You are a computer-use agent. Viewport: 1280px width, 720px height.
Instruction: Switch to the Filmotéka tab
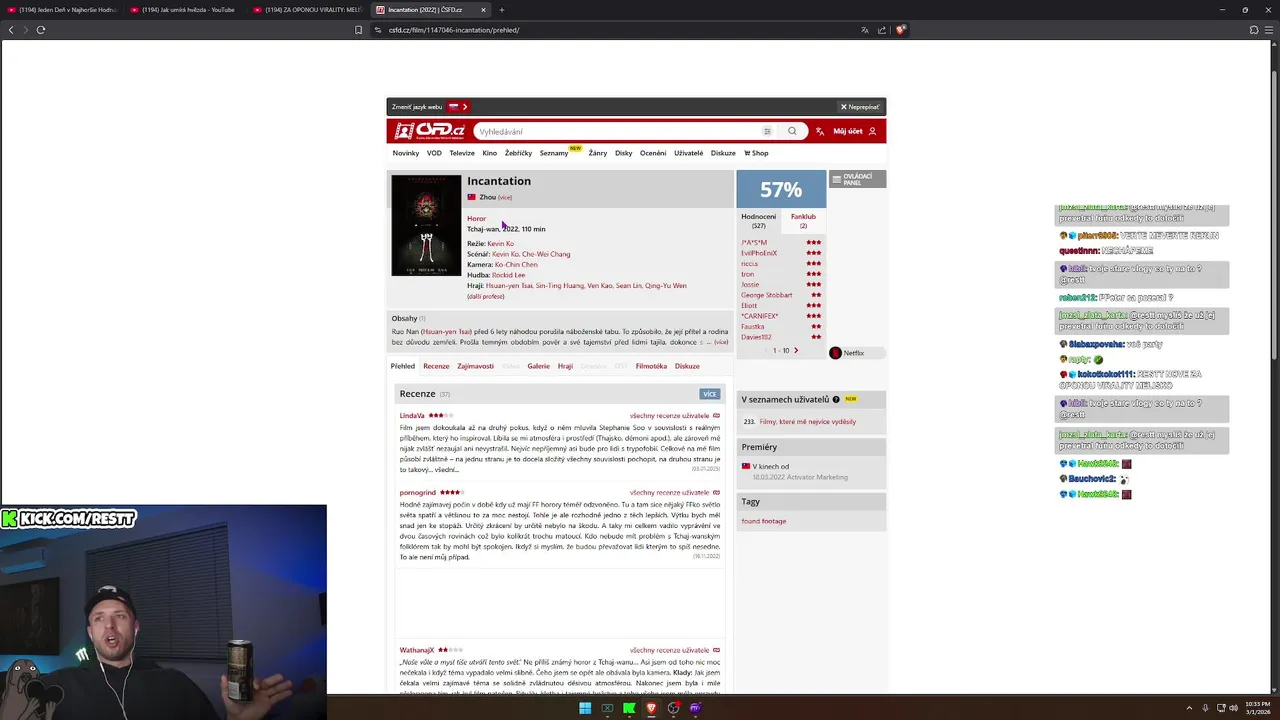point(651,366)
